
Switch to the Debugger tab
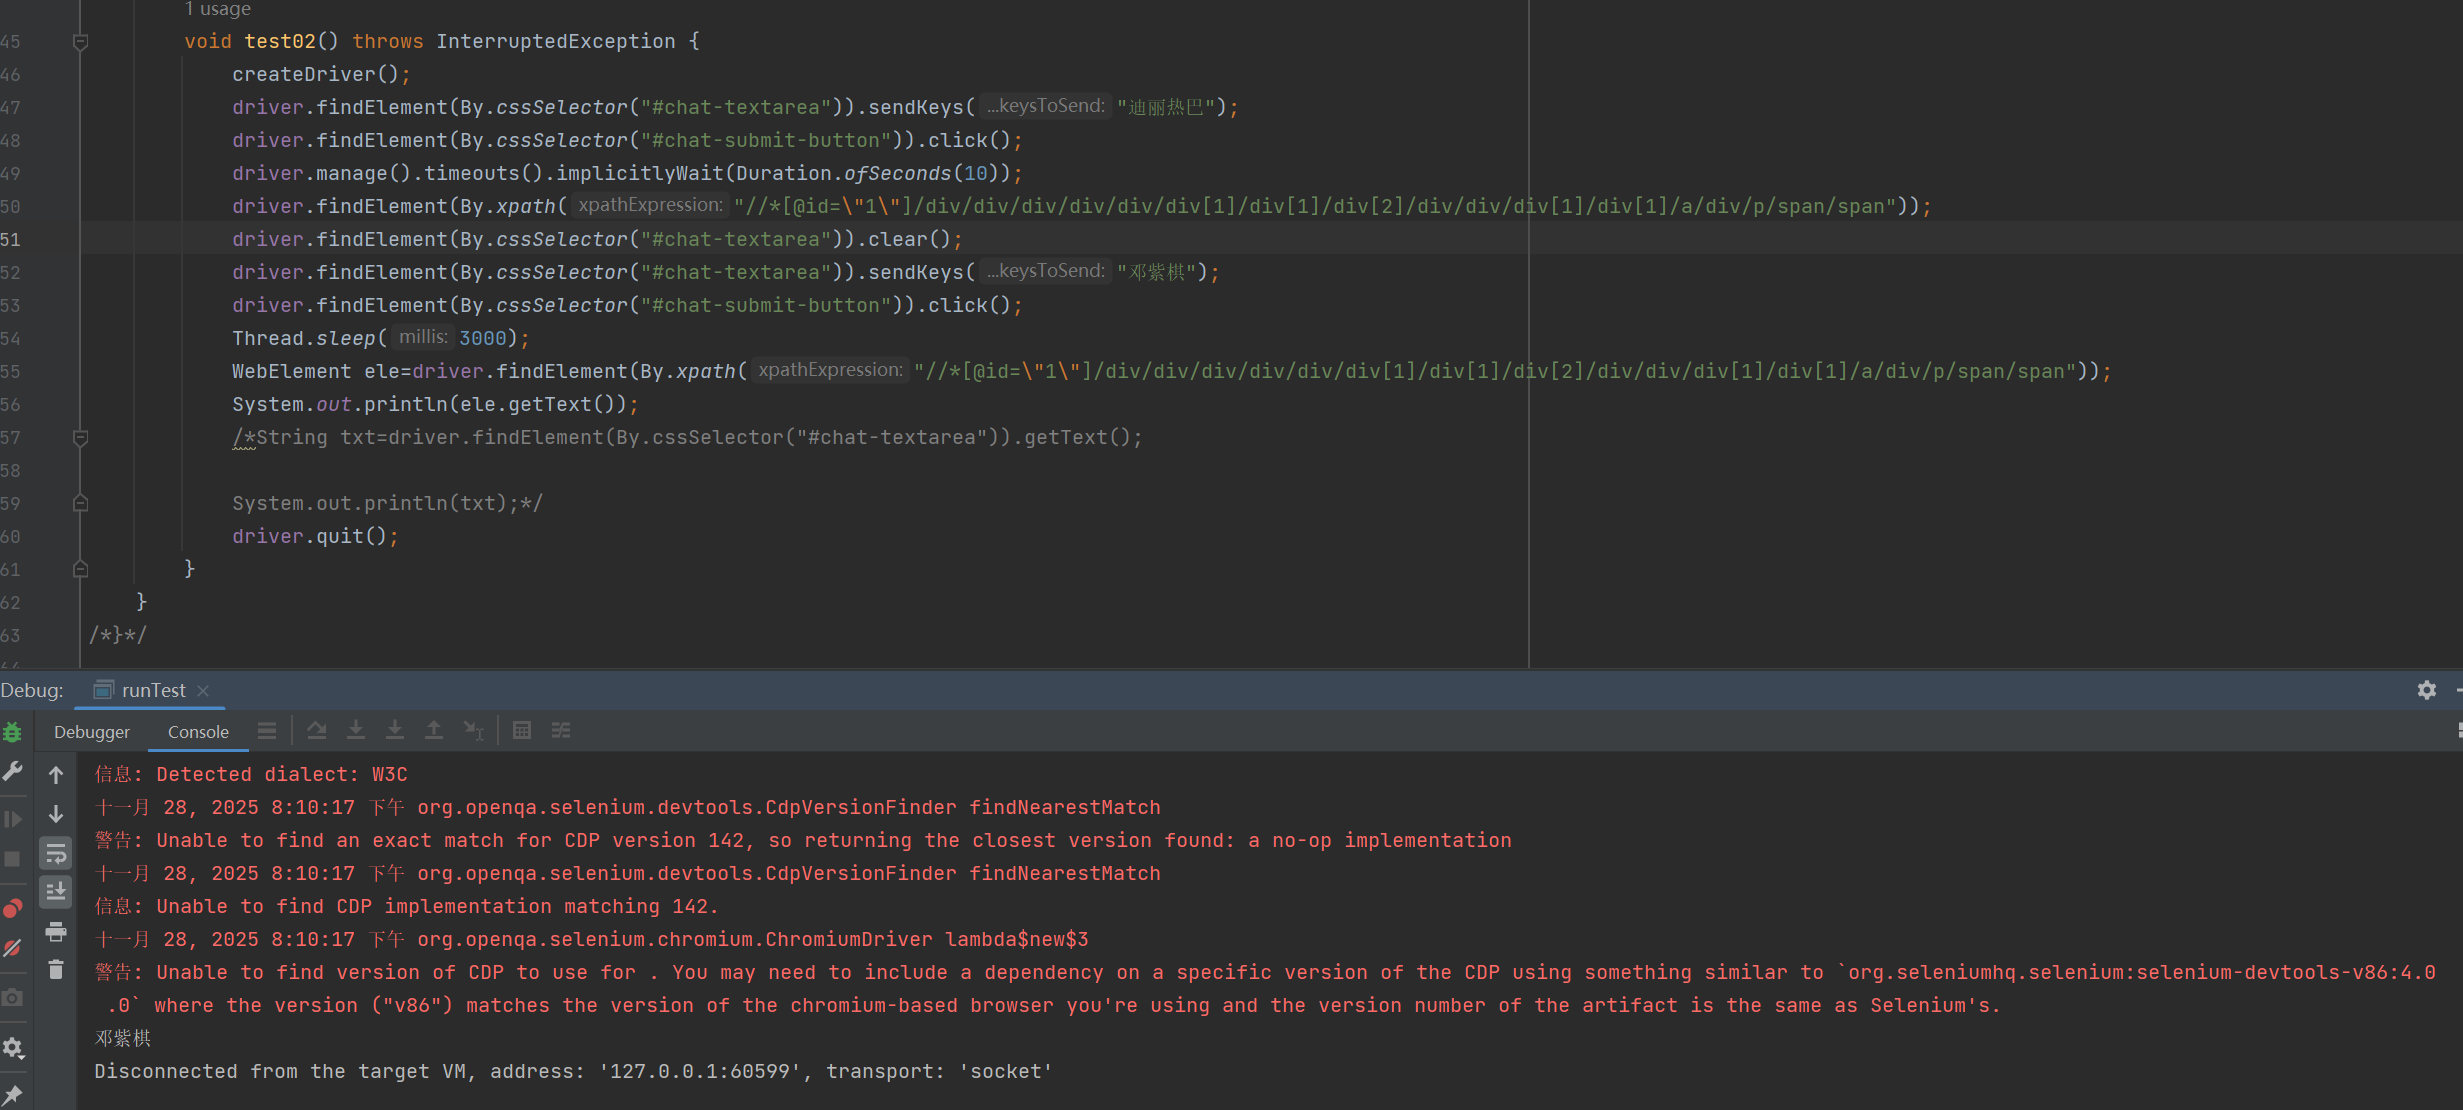(x=92, y=732)
